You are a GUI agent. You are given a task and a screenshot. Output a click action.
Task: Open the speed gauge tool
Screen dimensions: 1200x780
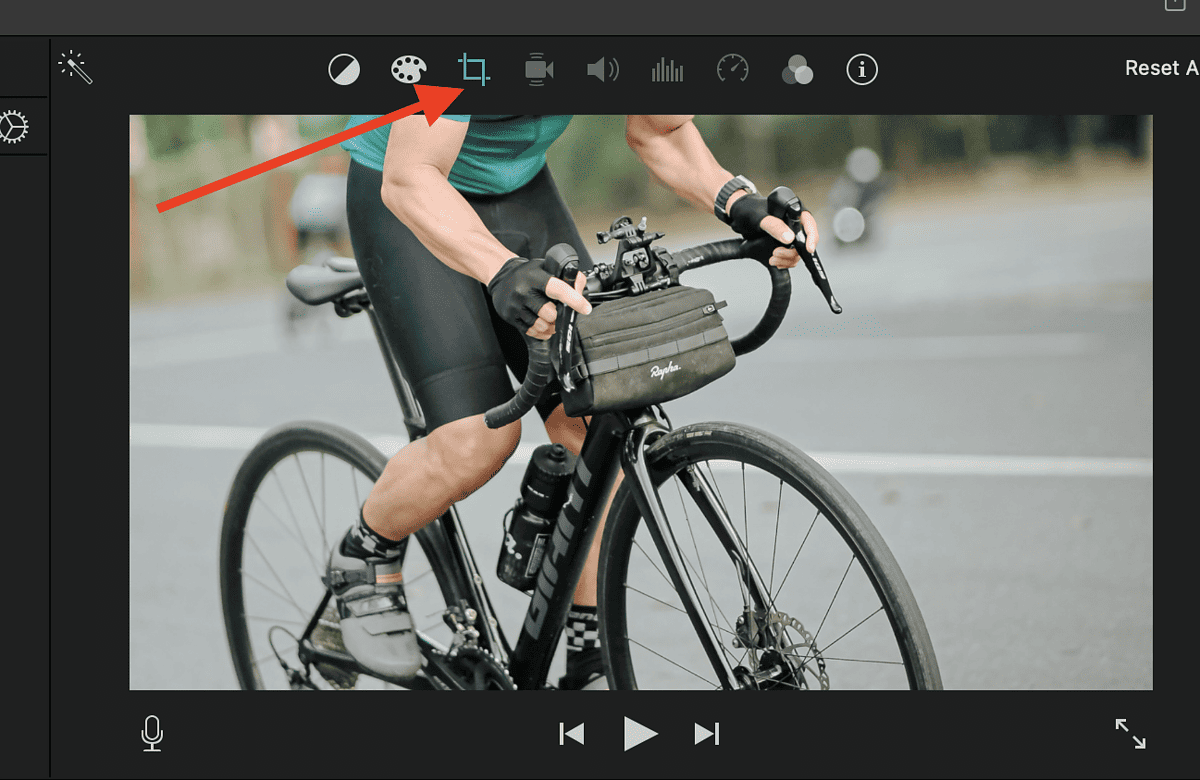point(733,69)
